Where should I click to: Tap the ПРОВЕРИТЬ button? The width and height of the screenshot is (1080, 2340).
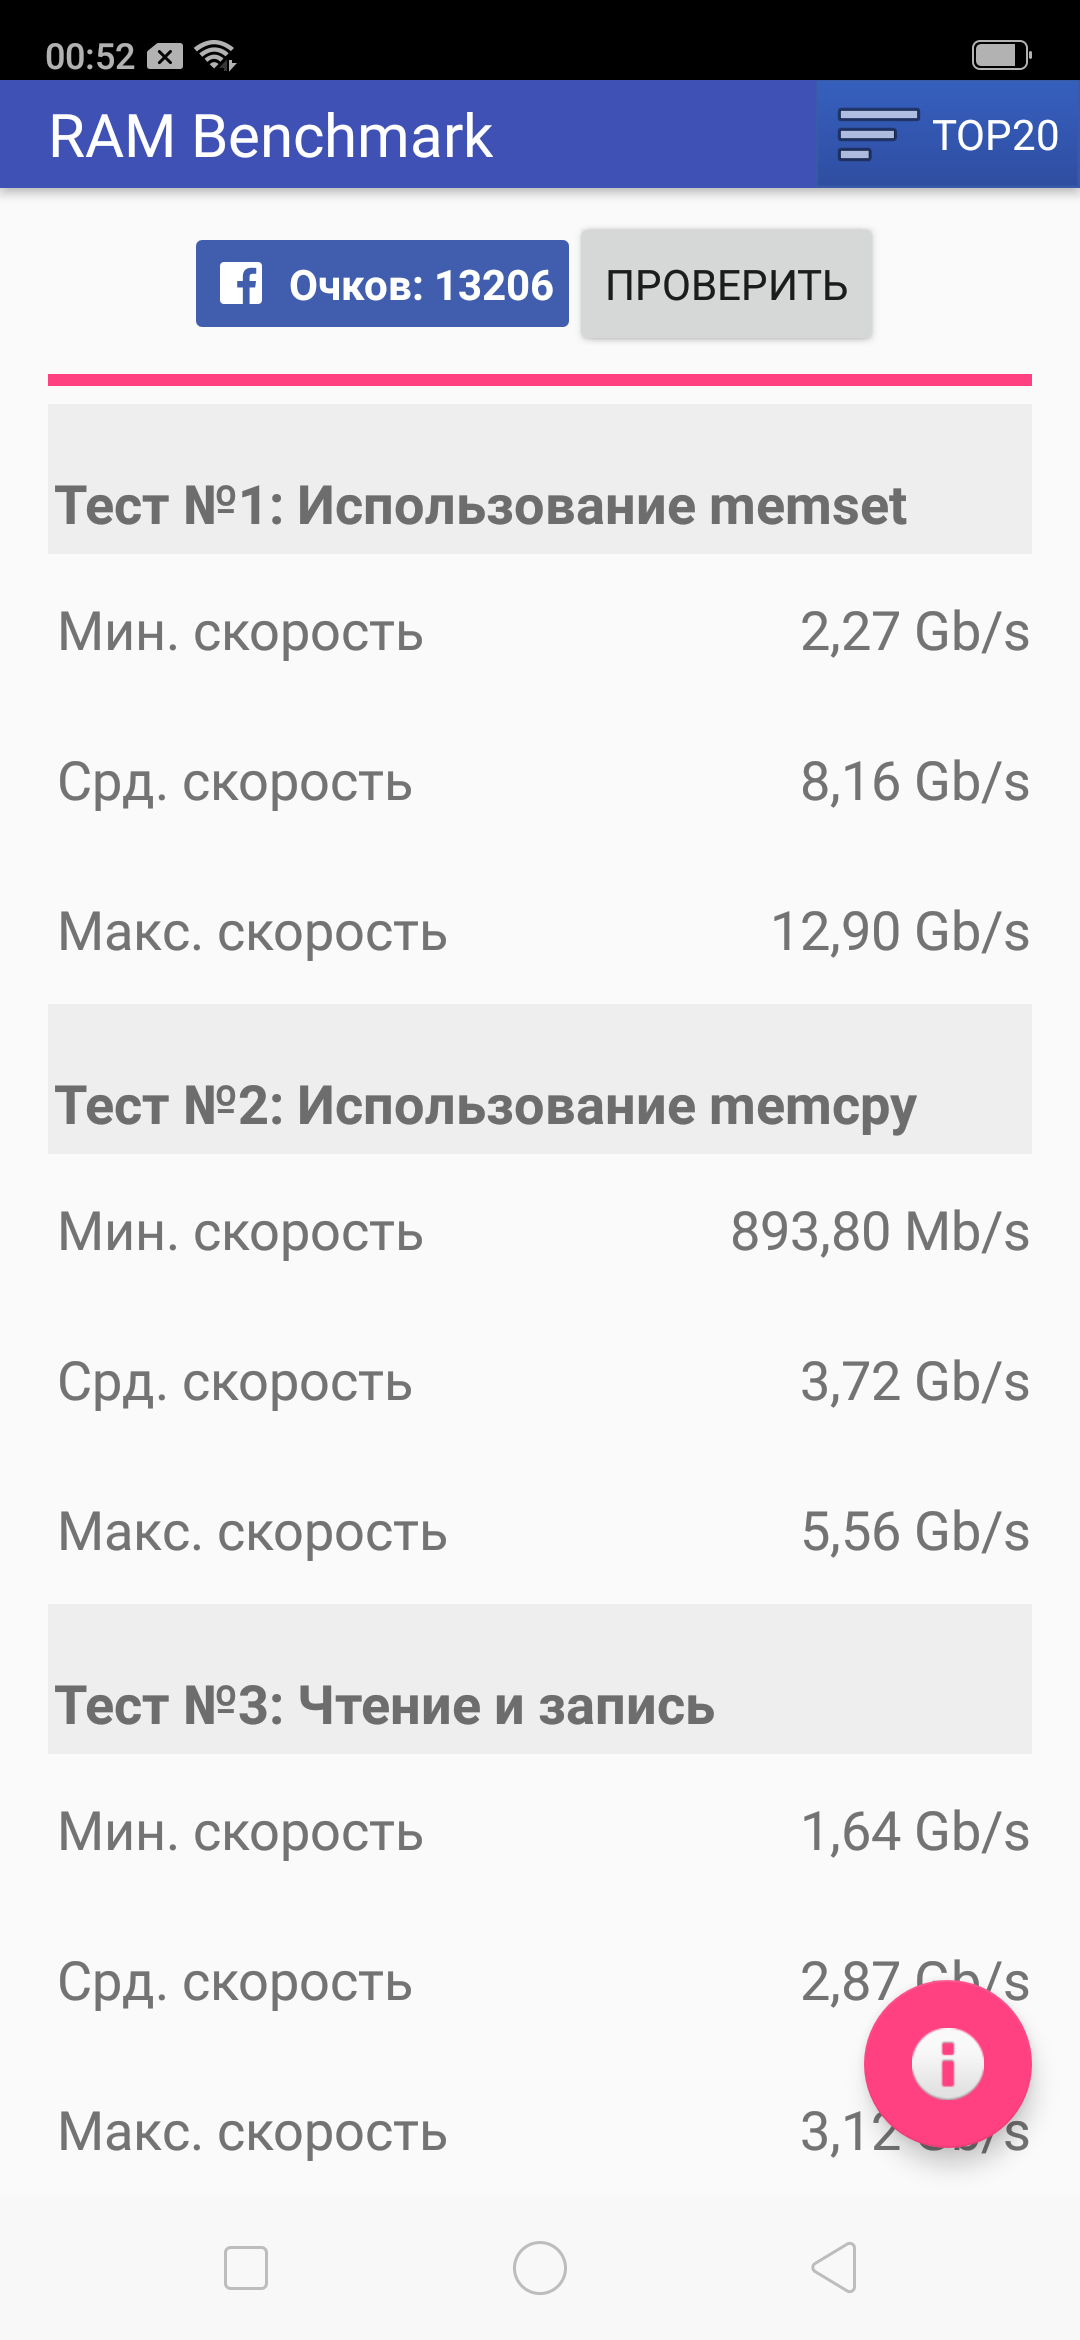pos(727,285)
